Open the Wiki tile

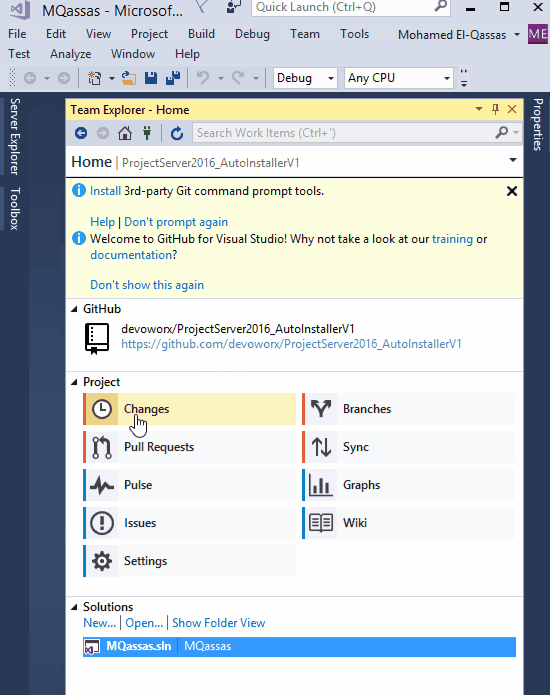408,523
